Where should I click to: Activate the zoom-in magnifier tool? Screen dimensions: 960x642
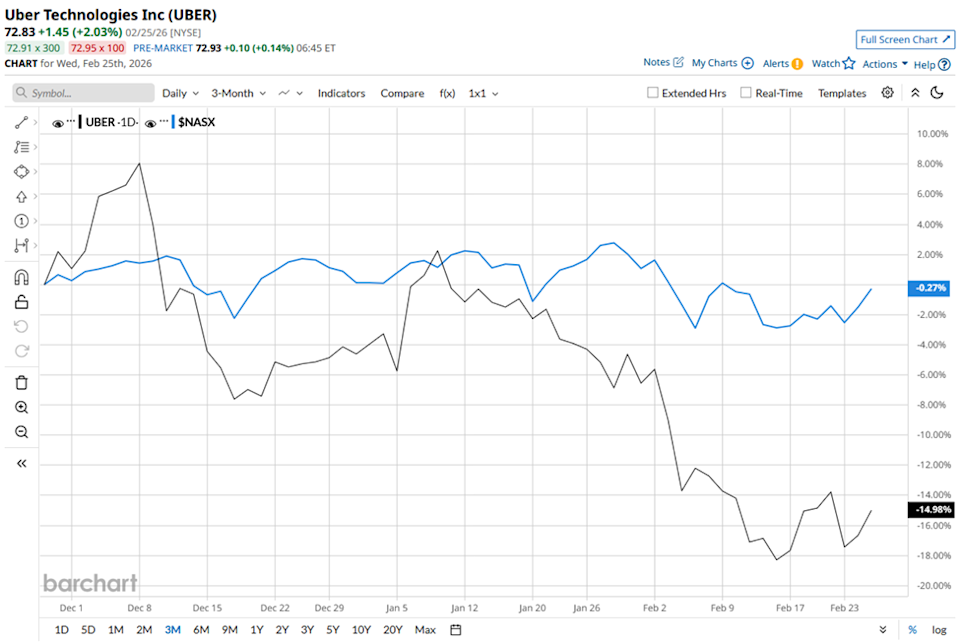(x=22, y=407)
